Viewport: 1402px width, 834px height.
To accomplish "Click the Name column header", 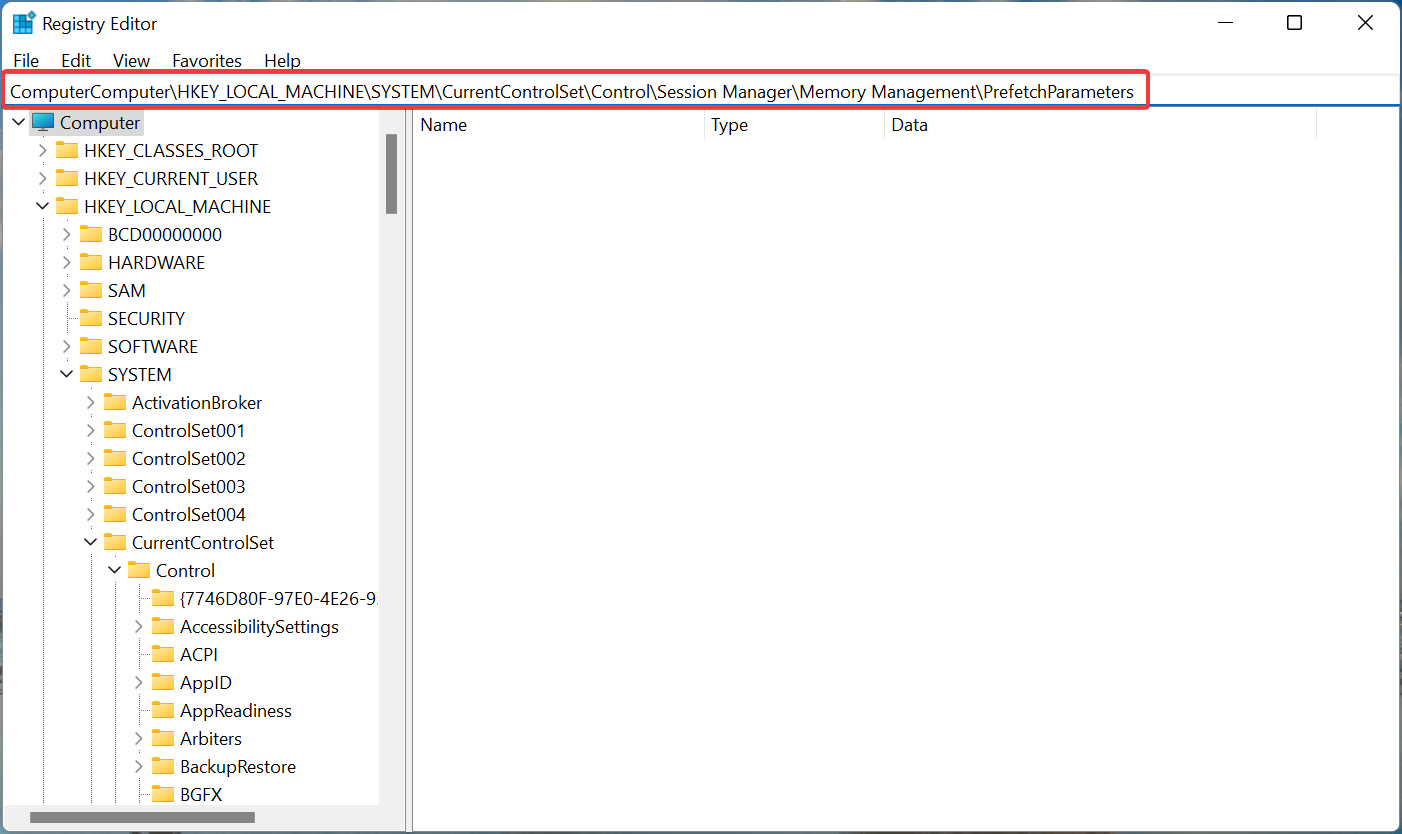I will click(x=445, y=125).
